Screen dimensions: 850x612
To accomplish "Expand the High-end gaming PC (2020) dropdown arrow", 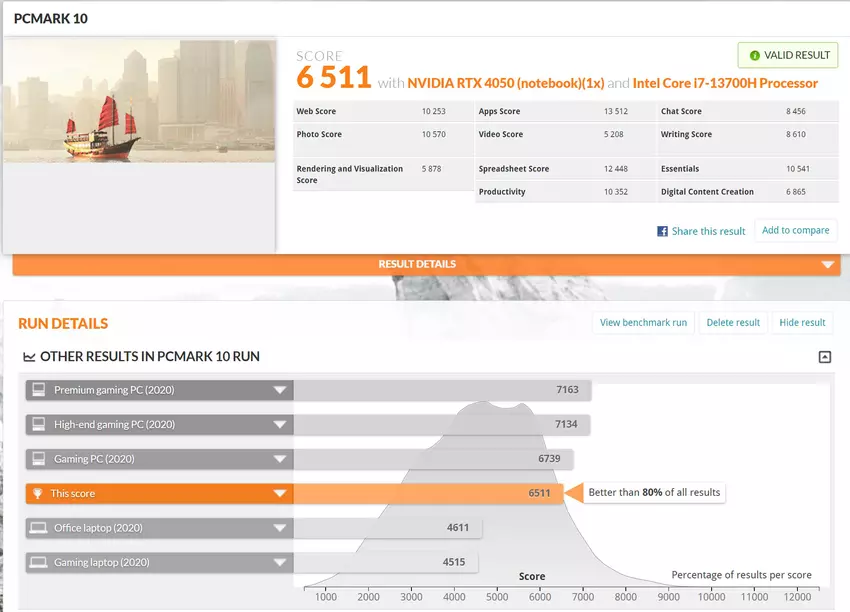I will pyautogui.click(x=280, y=424).
